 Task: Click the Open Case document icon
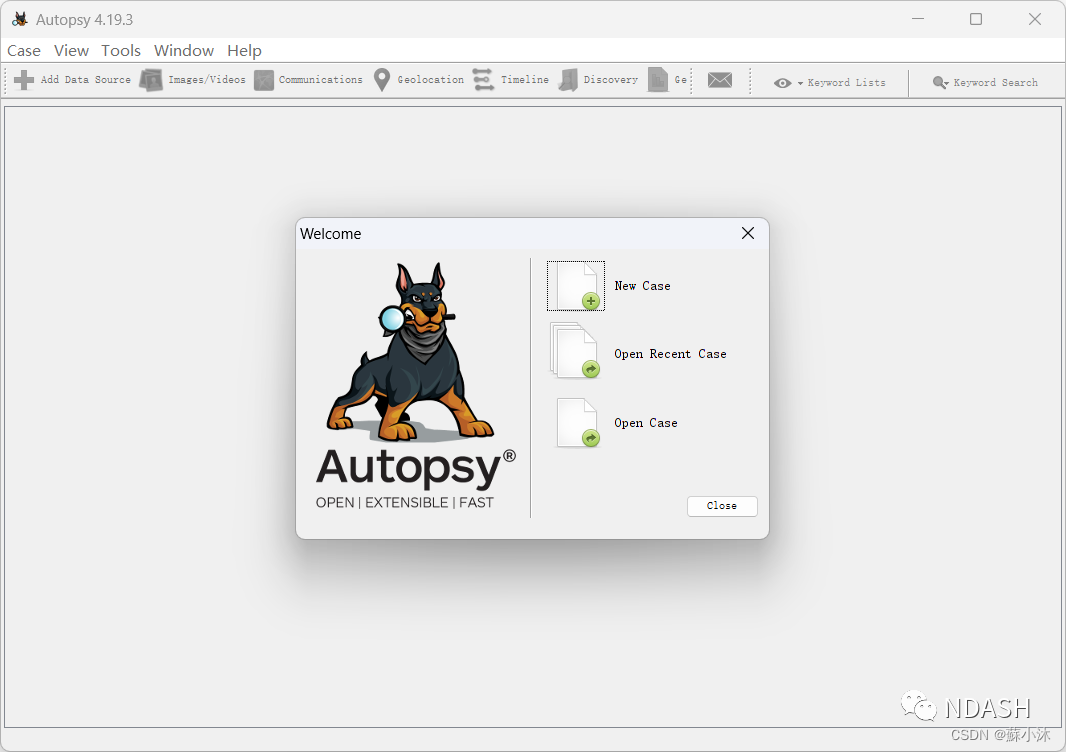click(578, 423)
